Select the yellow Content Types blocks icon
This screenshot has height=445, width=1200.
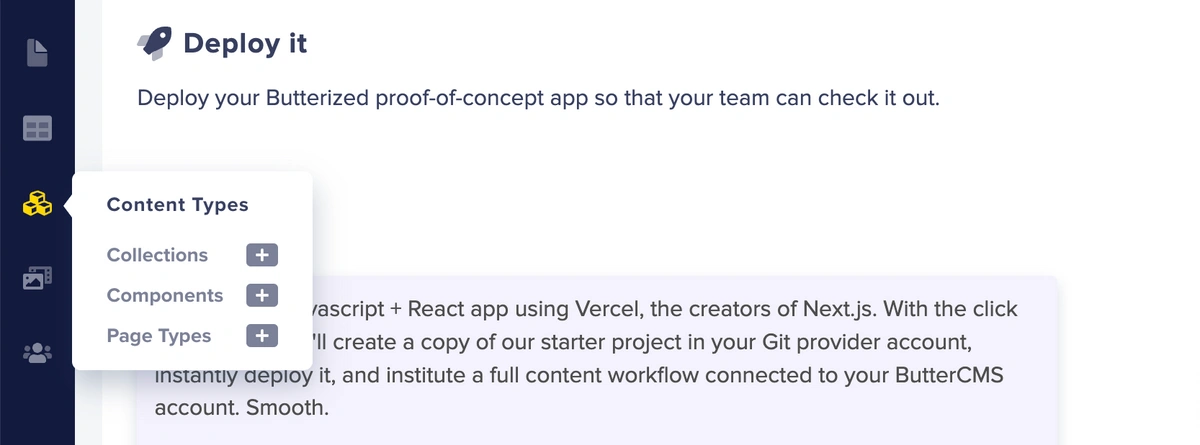point(37,205)
